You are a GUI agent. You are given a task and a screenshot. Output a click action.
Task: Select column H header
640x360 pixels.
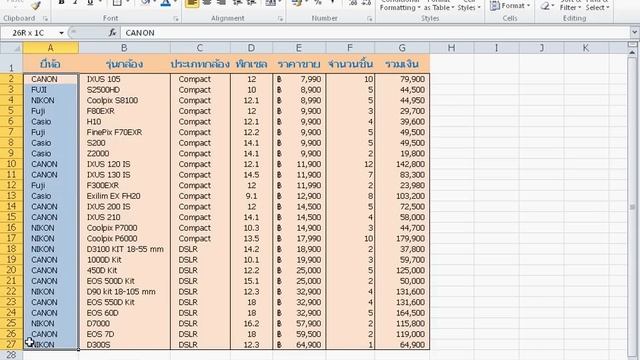pos(451,48)
